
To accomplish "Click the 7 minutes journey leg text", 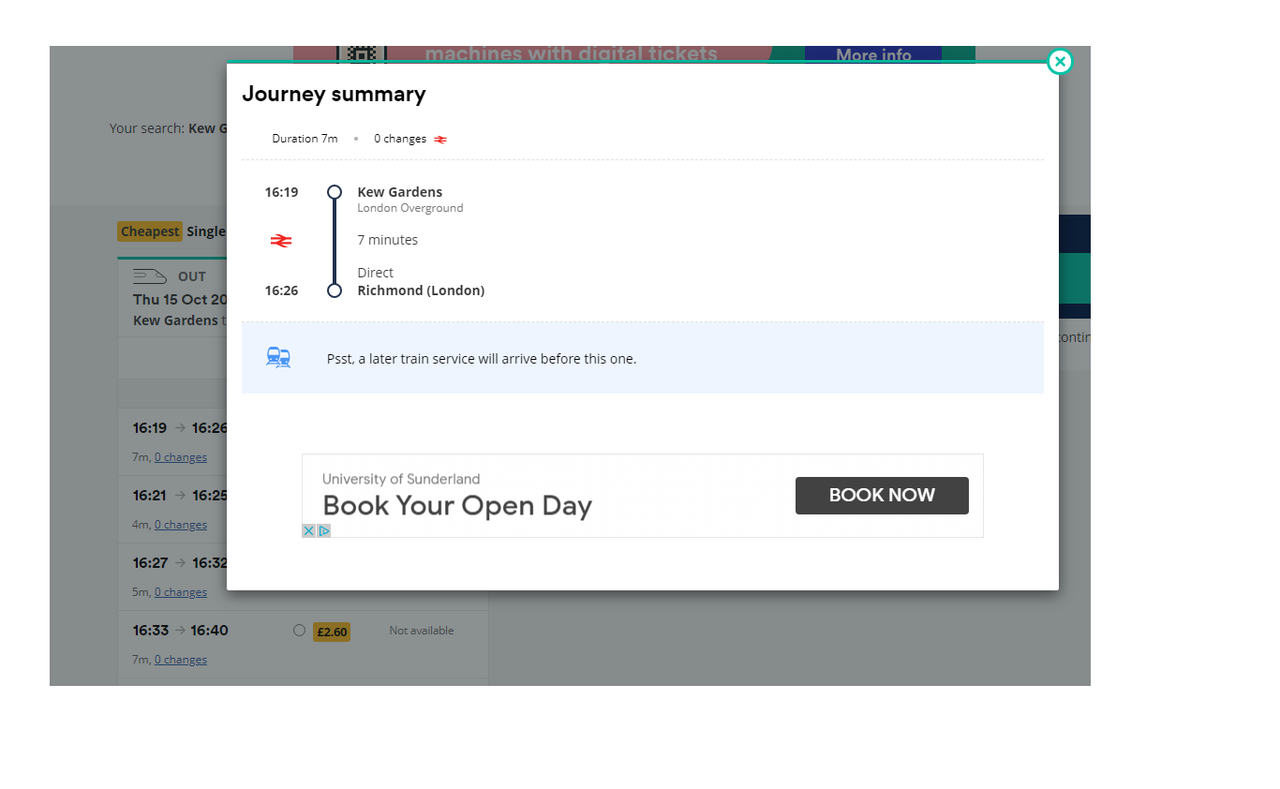I will coord(388,240).
